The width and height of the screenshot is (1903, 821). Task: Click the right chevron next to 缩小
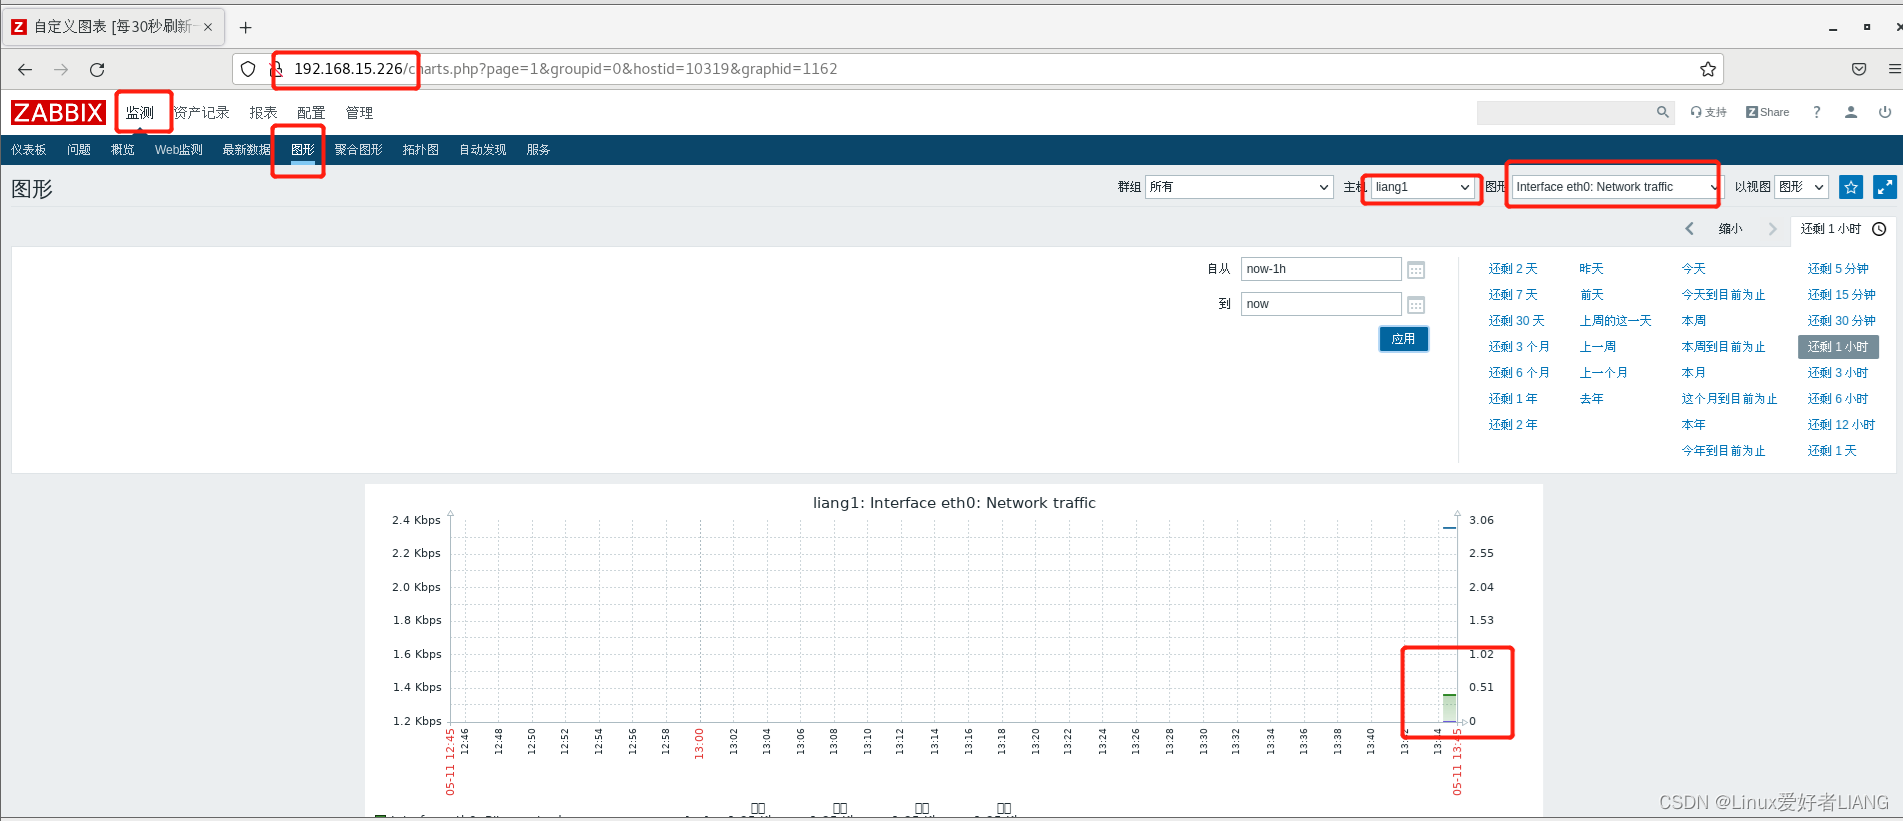(x=1773, y=229)
